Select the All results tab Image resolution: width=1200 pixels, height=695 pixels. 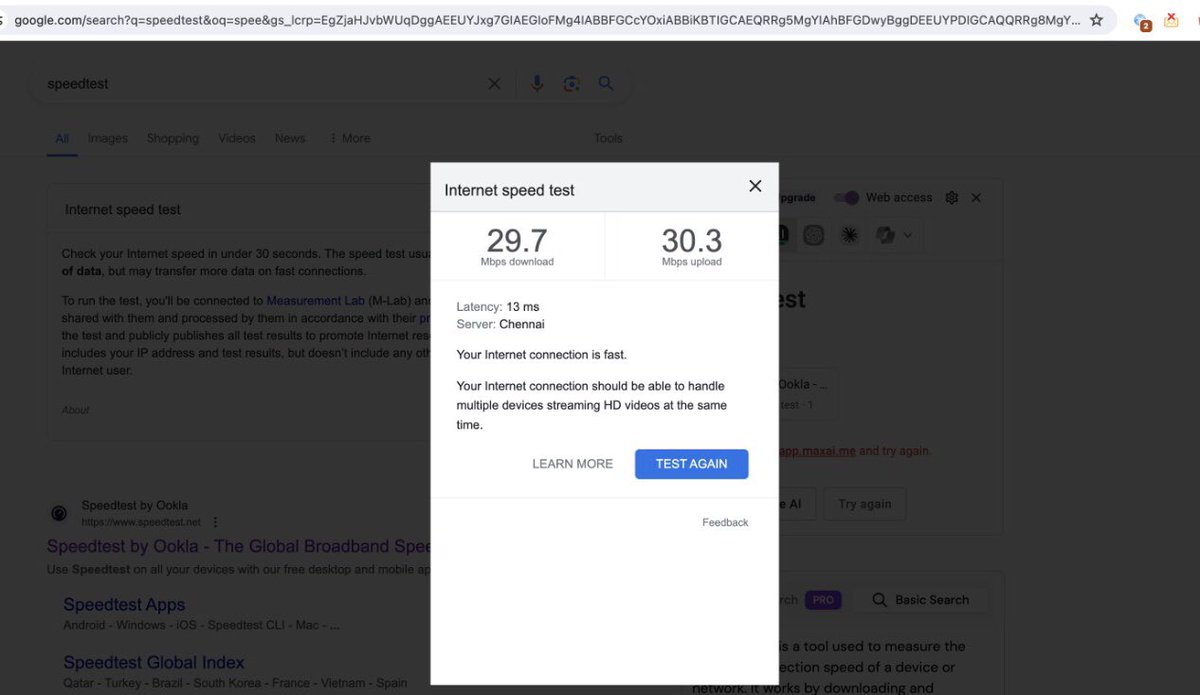point(62,138)
